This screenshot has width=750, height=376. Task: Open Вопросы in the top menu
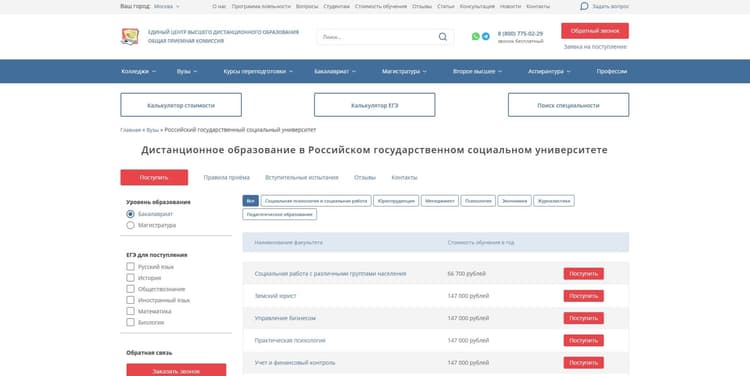307,6
